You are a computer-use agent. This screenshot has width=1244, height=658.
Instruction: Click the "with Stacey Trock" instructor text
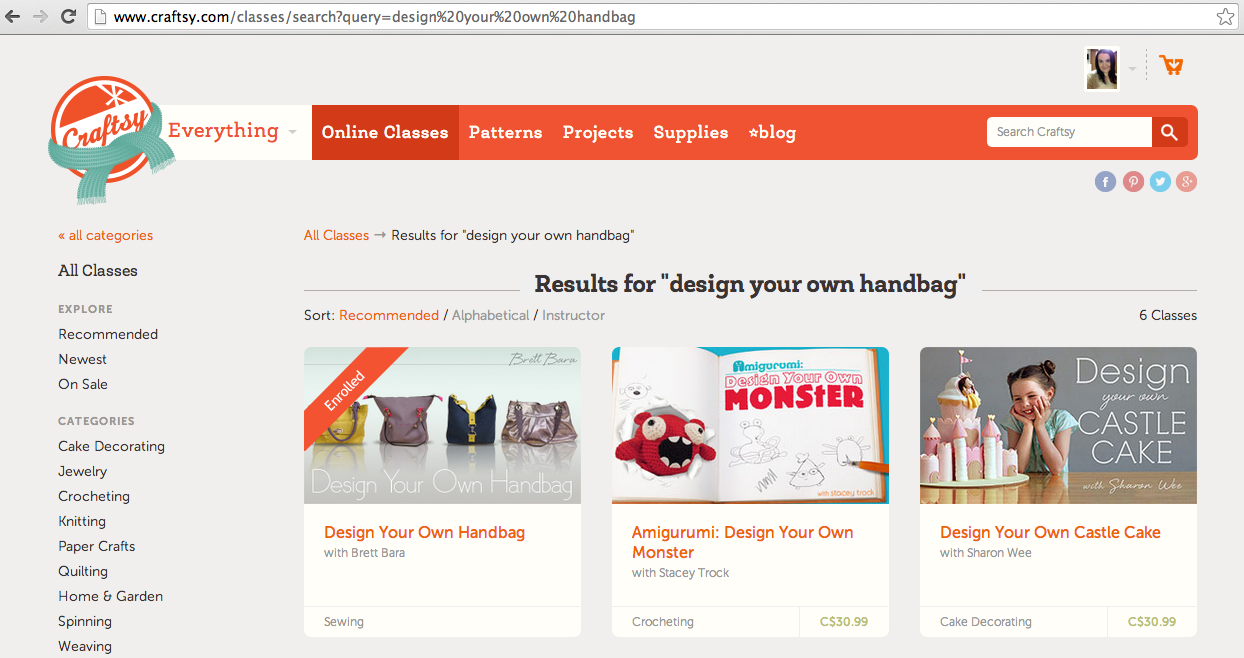(680, 573)
